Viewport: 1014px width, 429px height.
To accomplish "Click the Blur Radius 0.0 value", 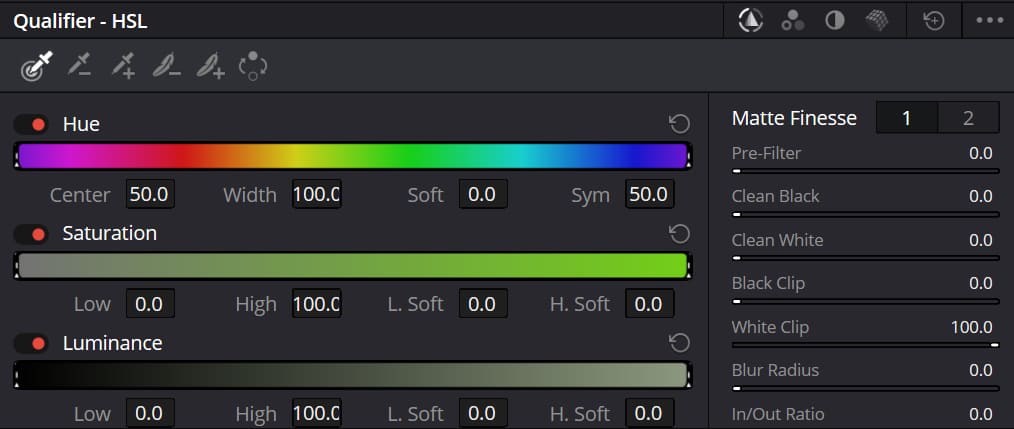I will 980,370.
